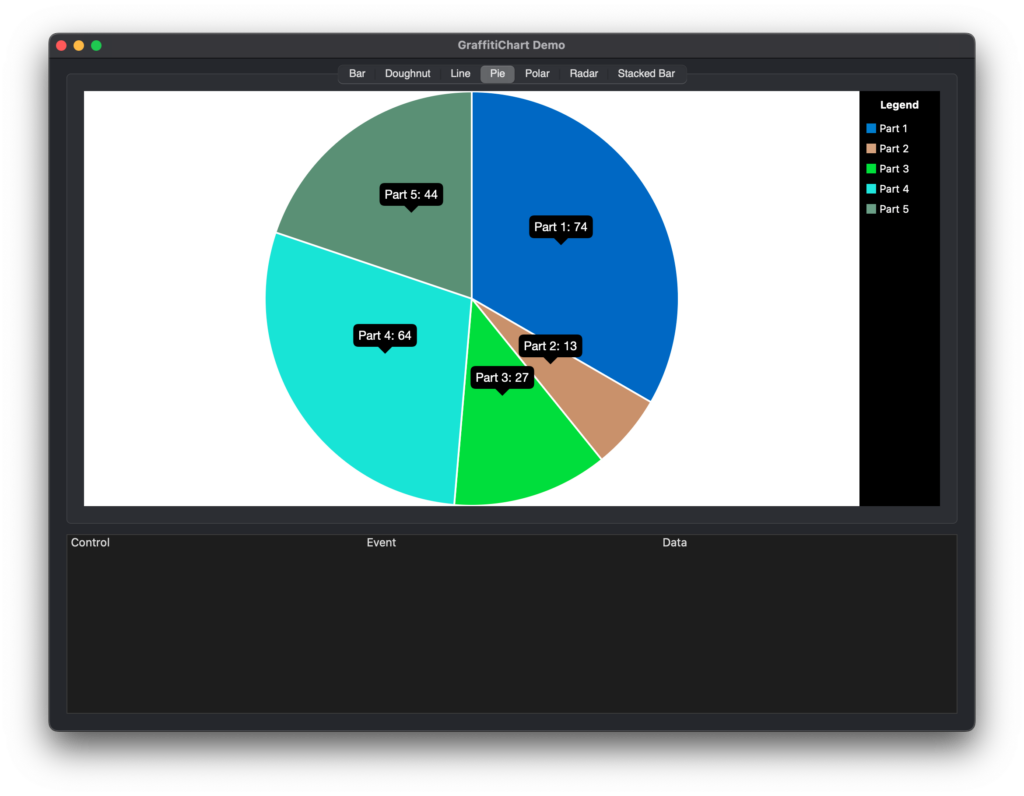Viewport: 1024px width, 796px height.
Task: Click the Event column header
Action: pos(381,543)
